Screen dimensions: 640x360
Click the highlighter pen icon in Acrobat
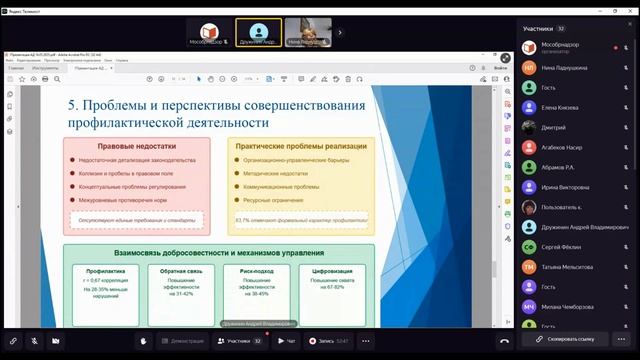(x=313, y=79)
